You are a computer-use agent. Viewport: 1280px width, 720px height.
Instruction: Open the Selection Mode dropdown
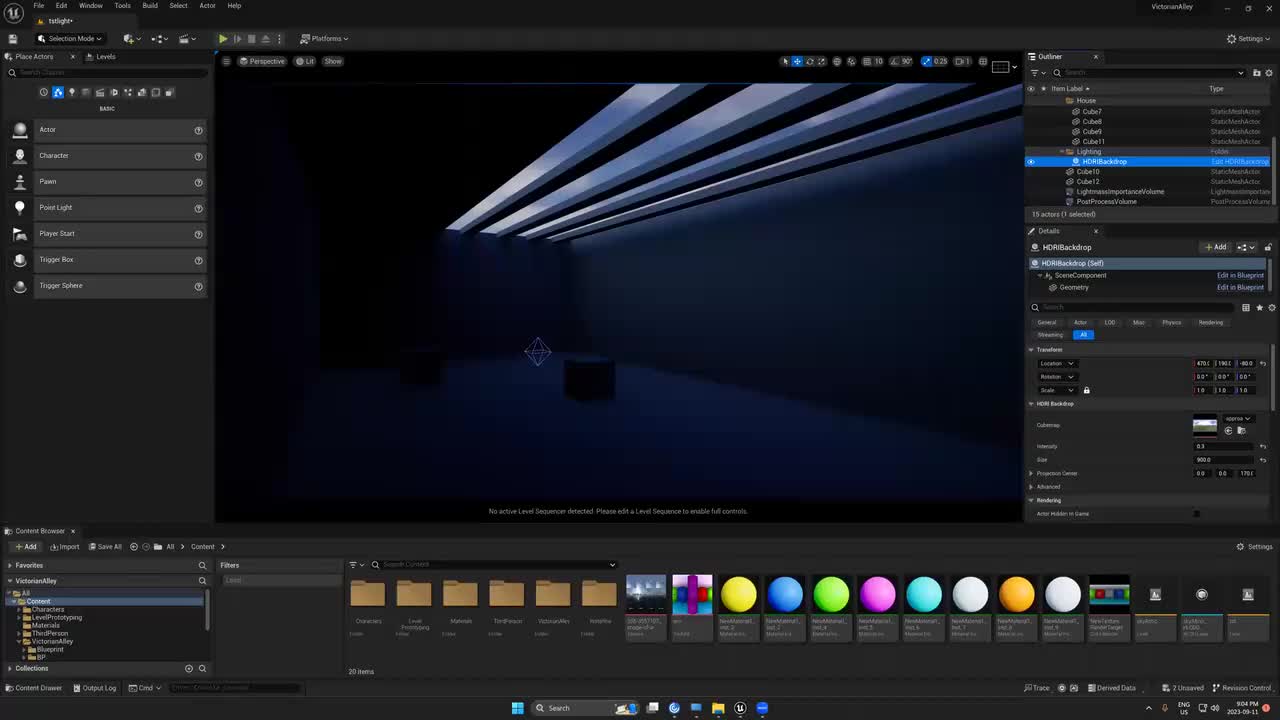click(x=70, y=38)
